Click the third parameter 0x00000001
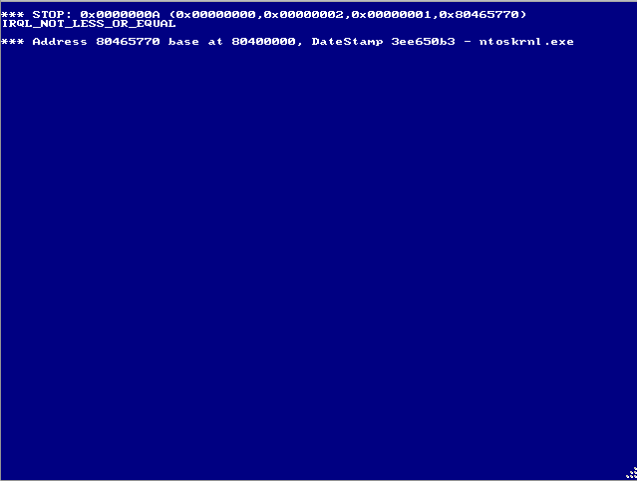637x481 pixels. coord(391,15)
